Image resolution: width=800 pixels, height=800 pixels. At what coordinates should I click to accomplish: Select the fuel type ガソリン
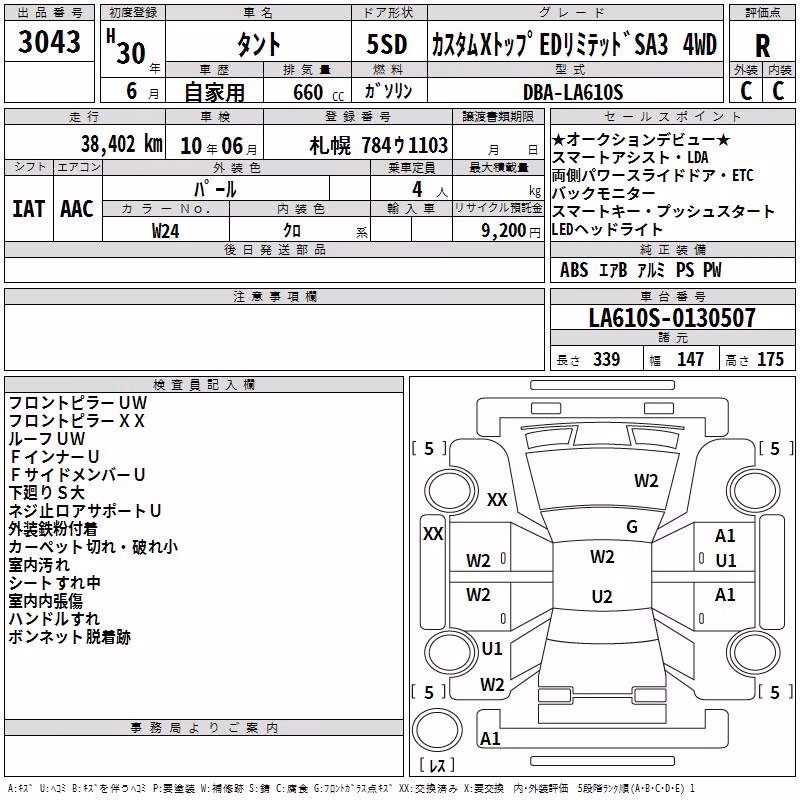click(x=388, y=91)
